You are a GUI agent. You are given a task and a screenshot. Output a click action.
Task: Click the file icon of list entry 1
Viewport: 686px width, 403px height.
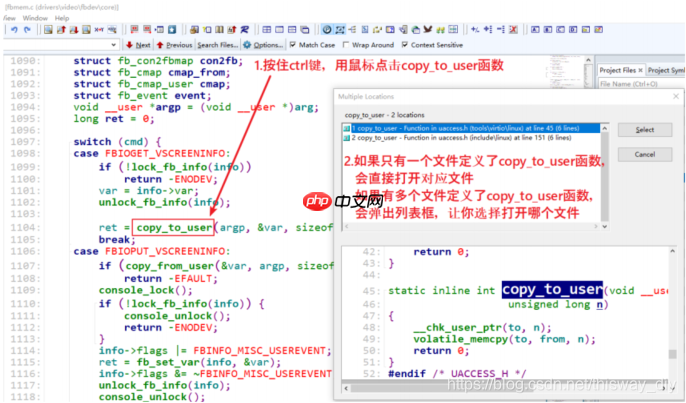[346, 128]
